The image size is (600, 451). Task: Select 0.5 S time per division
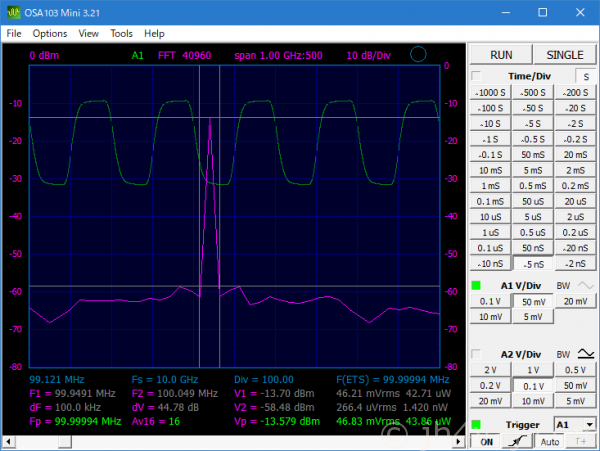(533, 139)
